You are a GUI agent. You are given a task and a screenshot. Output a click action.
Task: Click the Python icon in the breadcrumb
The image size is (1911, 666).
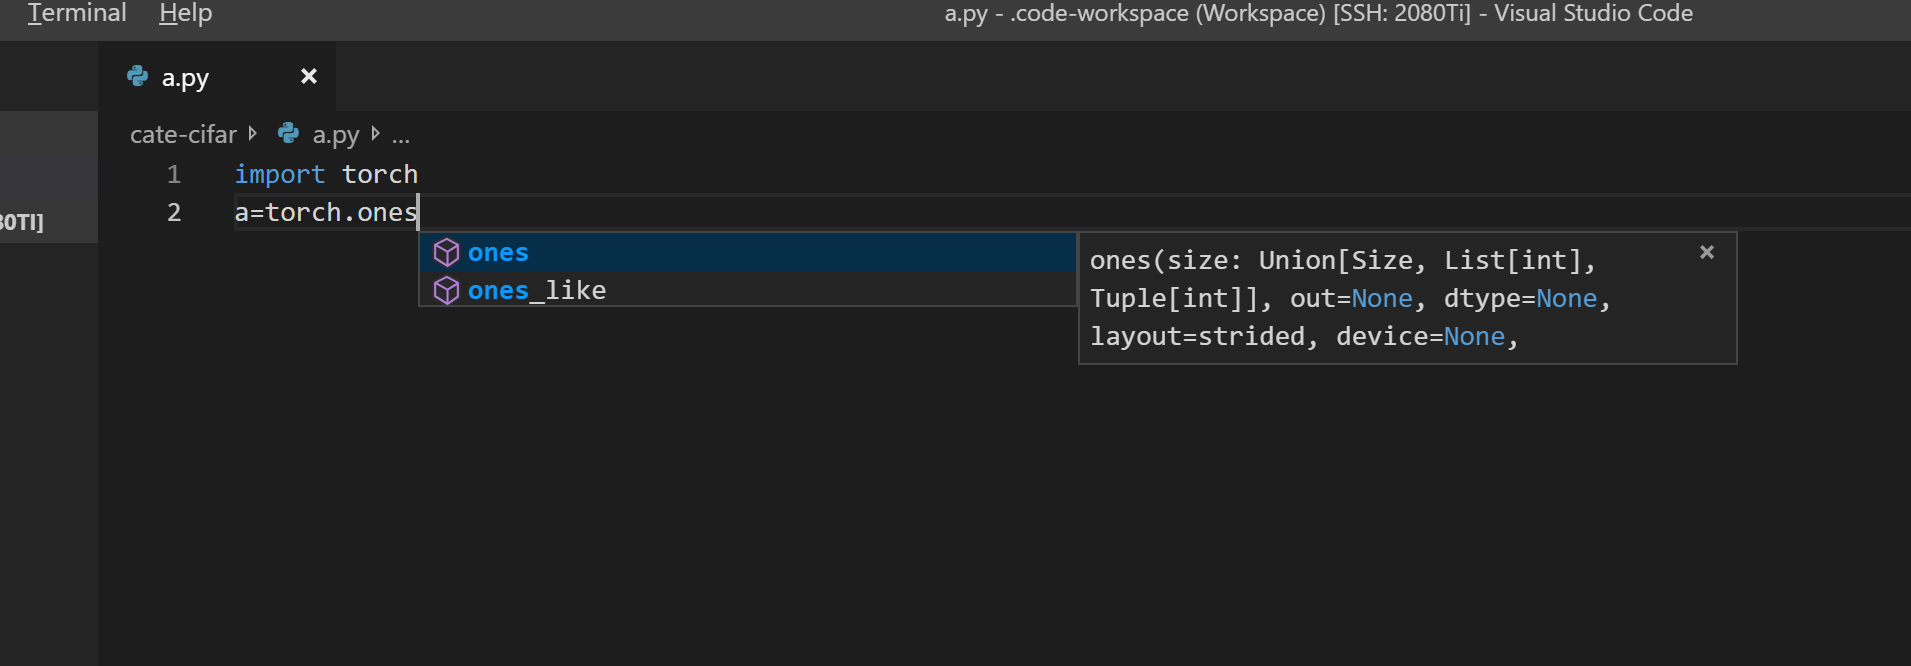click(x=289, y=133)
